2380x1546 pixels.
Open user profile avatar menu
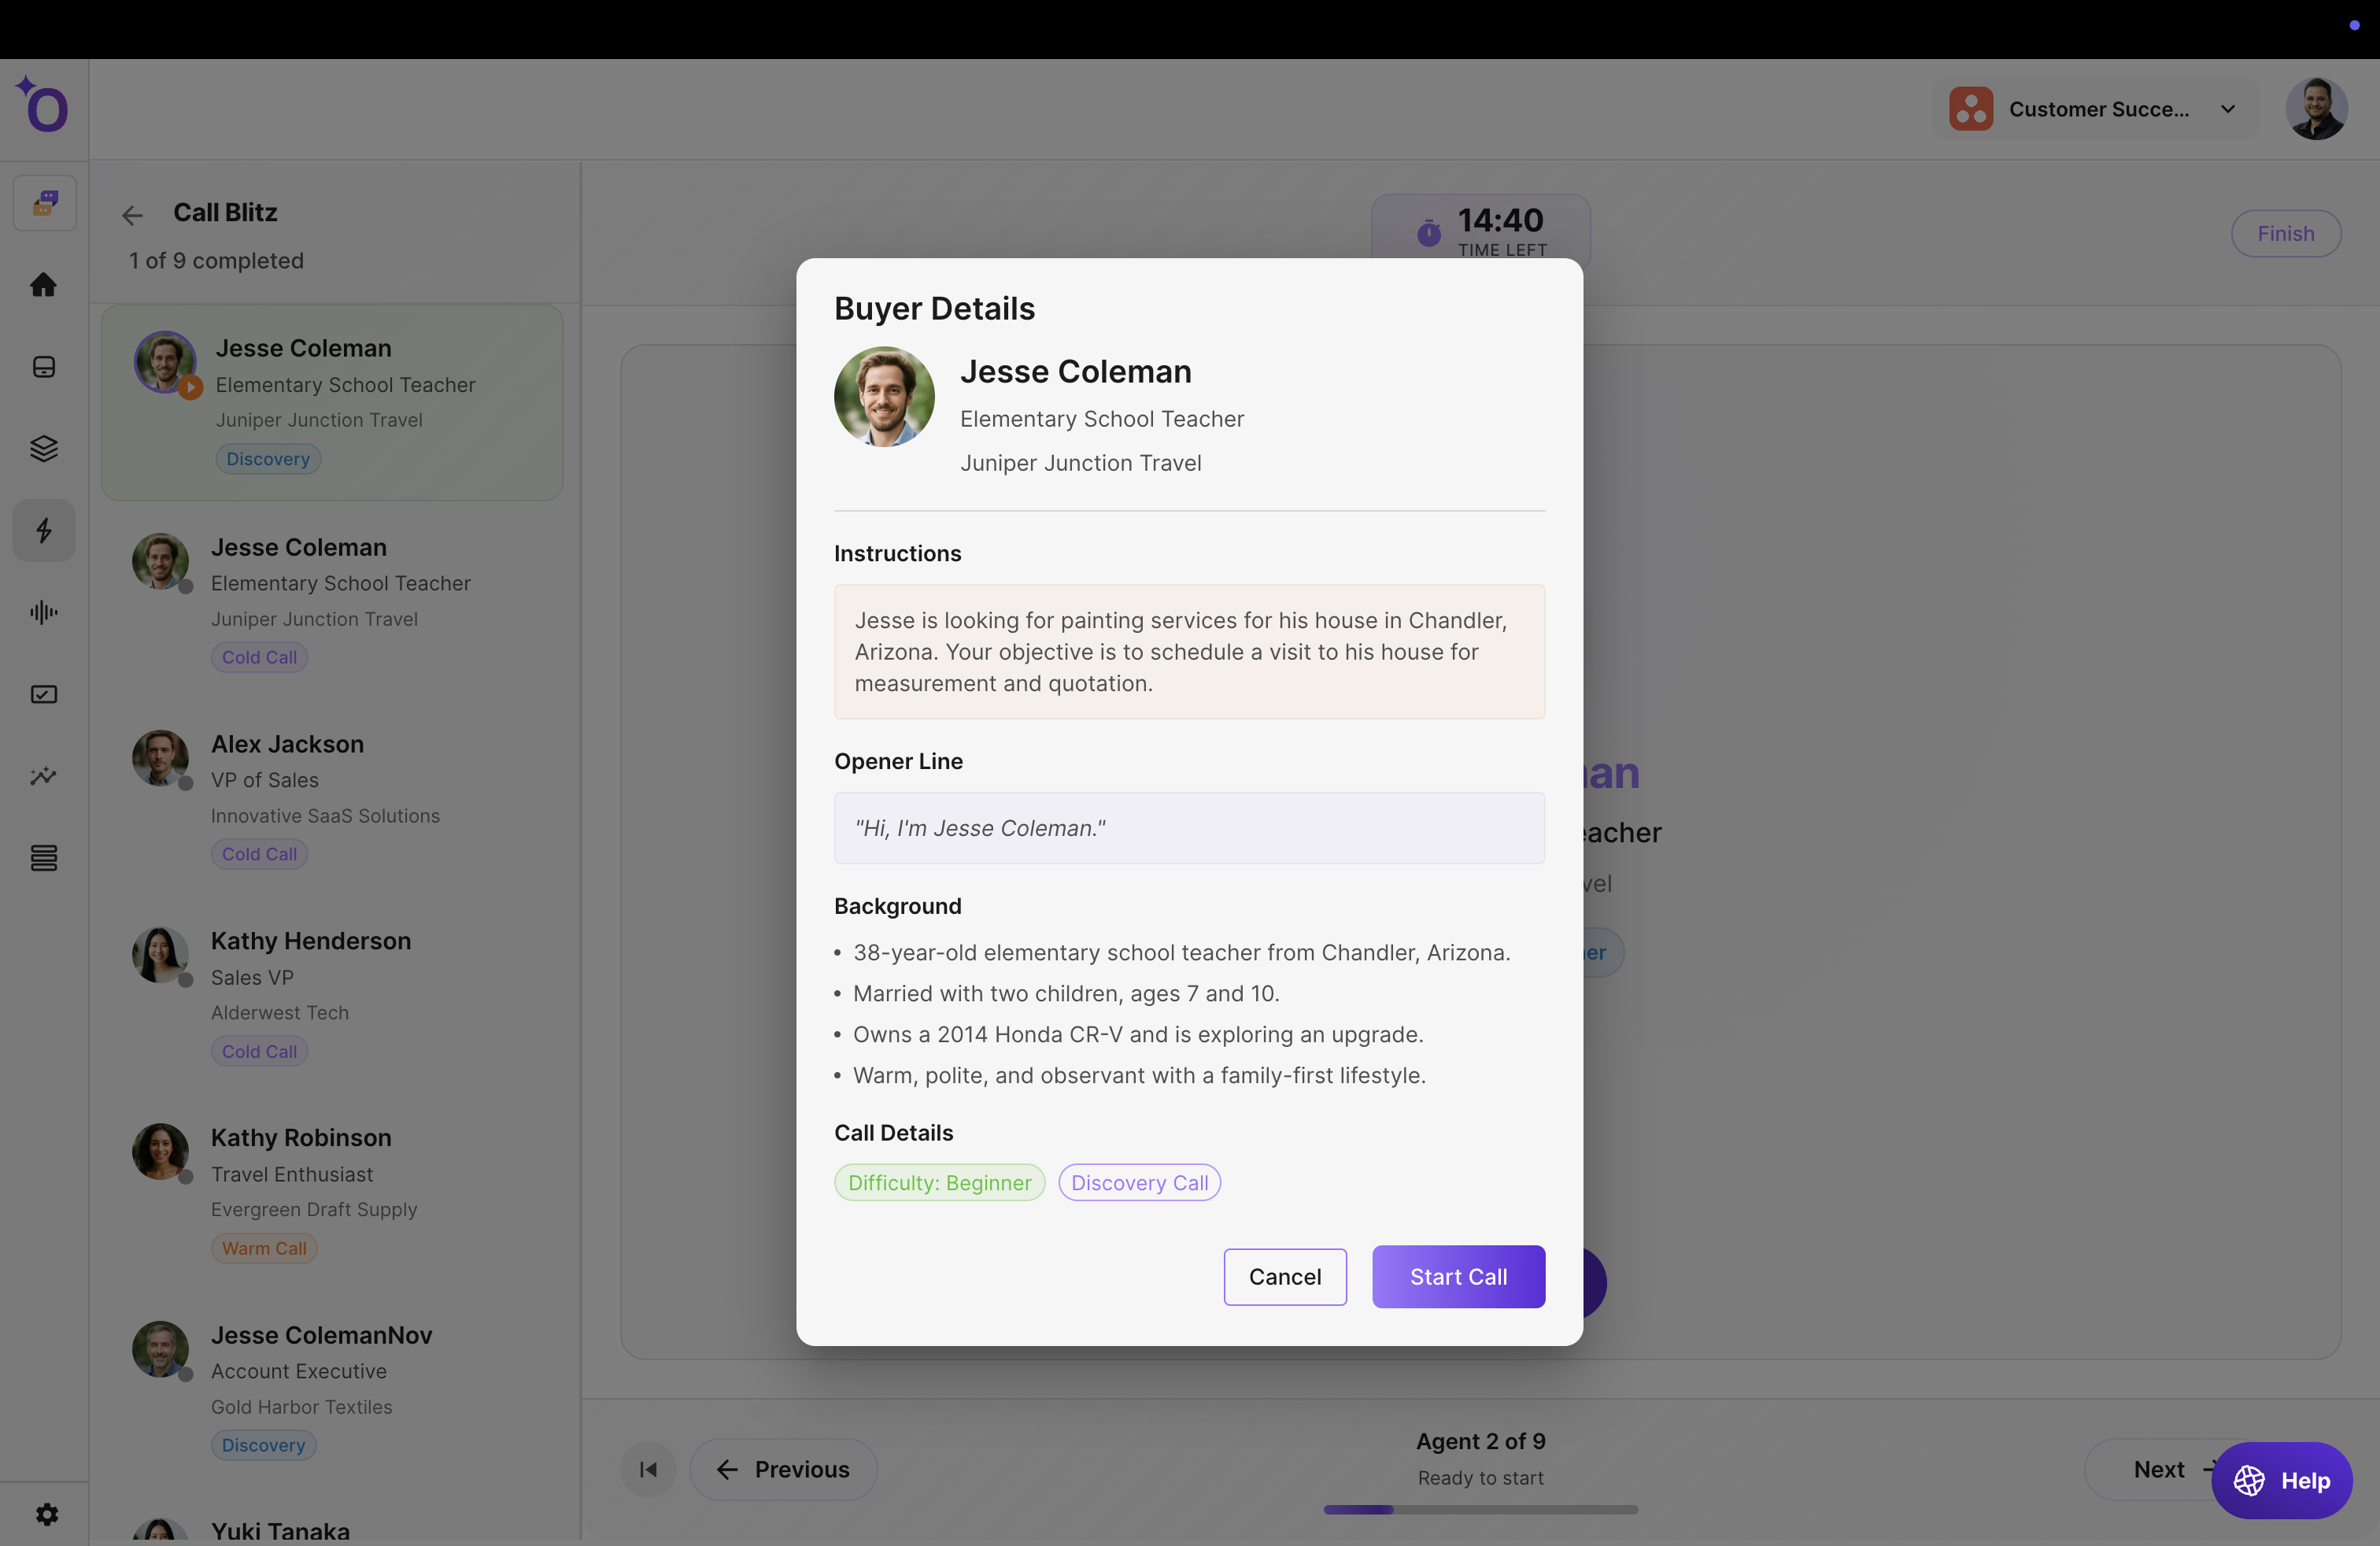(2315, 109)
